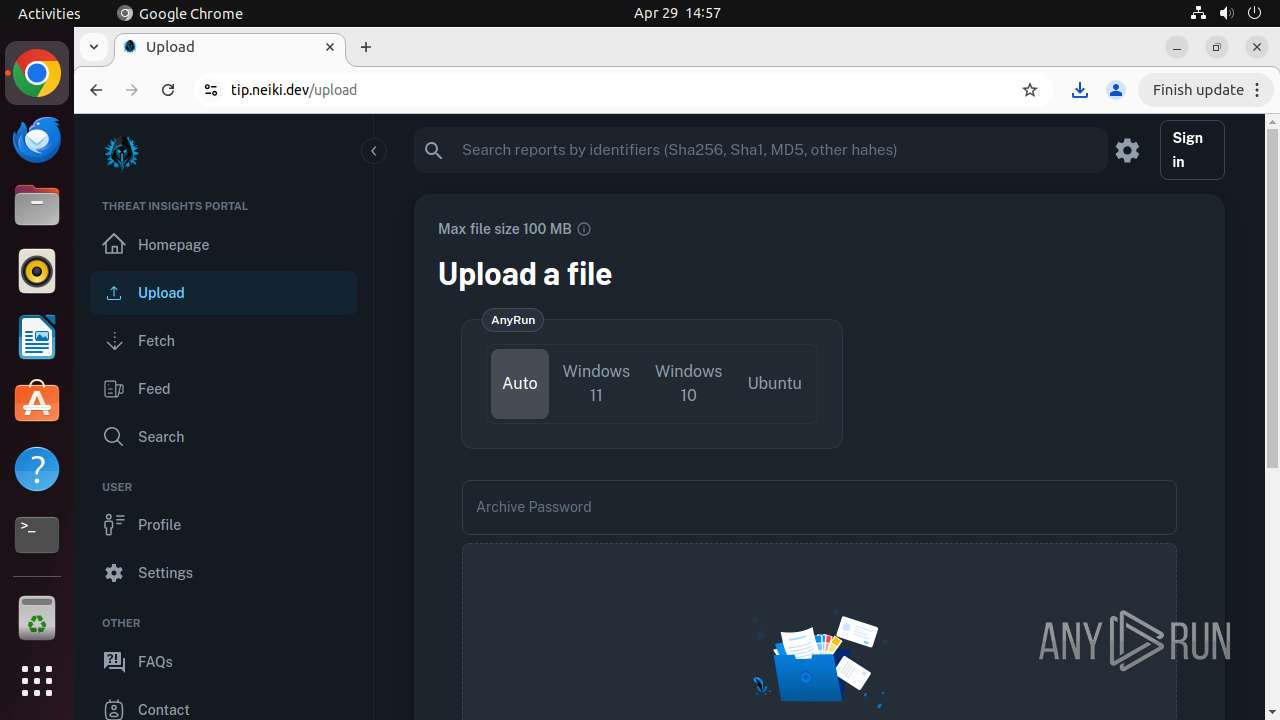This screenshot has height=720, width=1280.
Task: Open the Fetch sidebar item
Action: [224, 341]
